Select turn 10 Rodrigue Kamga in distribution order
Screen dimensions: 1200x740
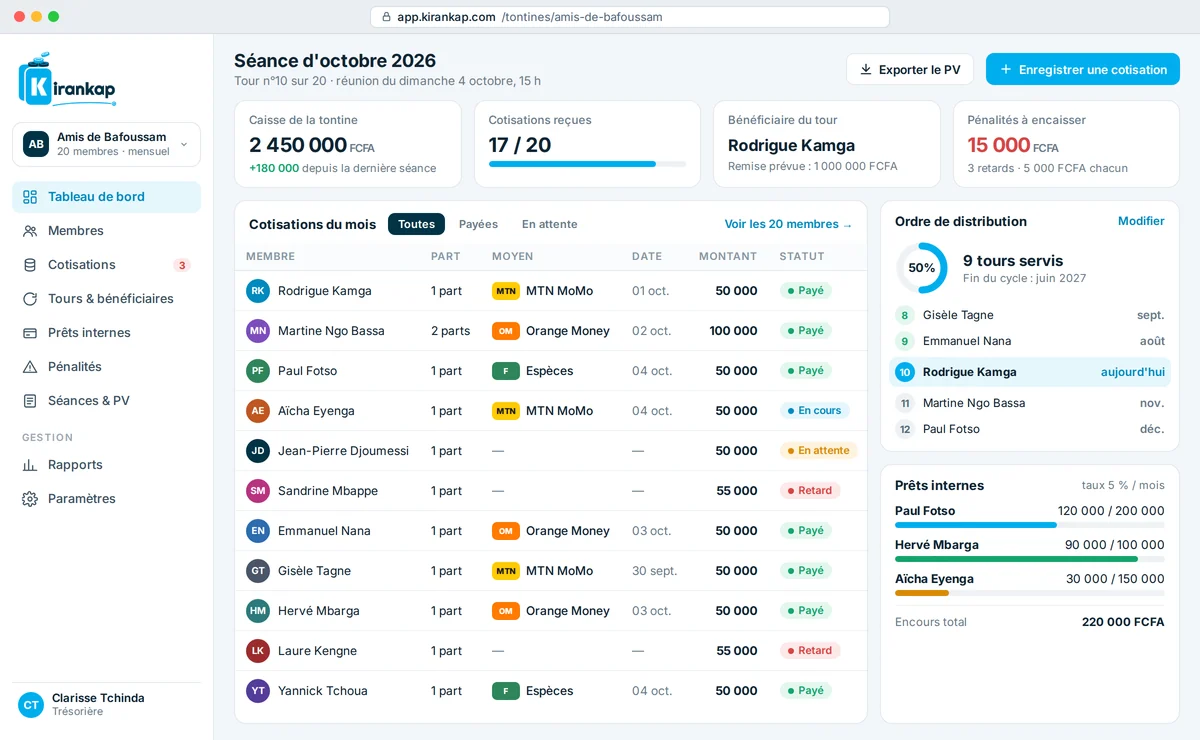1030,372
